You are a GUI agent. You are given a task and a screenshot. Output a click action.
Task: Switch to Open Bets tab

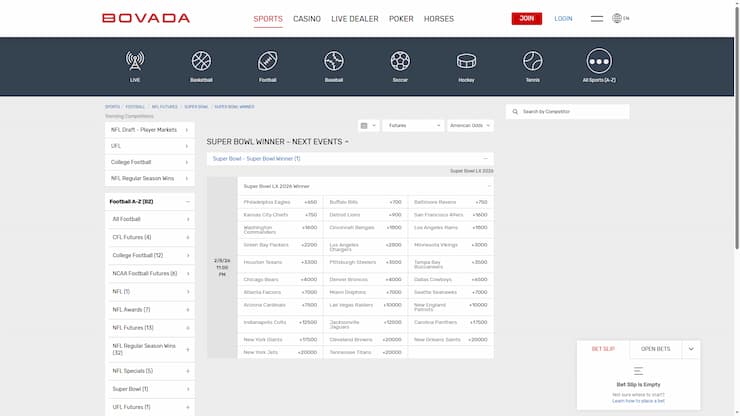pyautogui.click(x=656, y=349)
